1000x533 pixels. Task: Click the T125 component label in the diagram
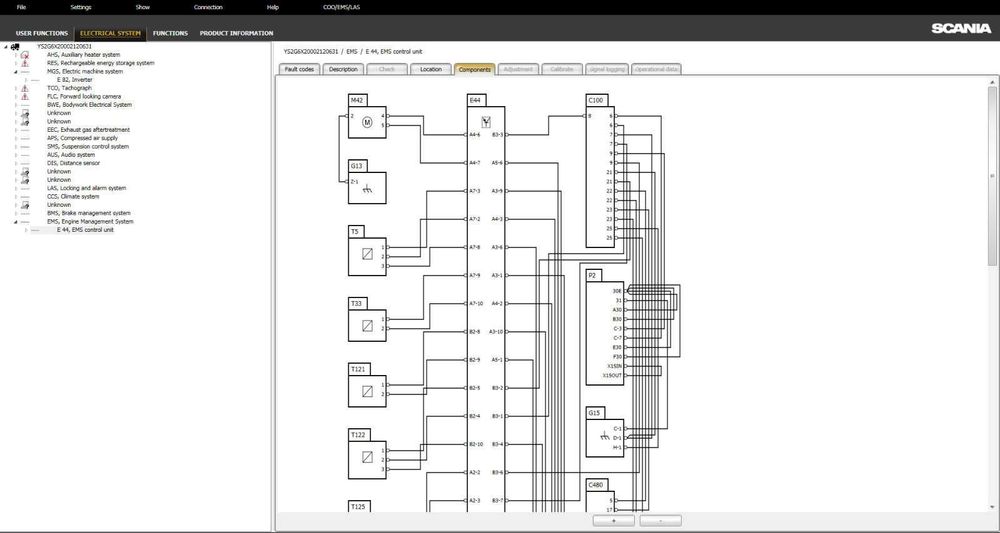[x=358, y=506]
